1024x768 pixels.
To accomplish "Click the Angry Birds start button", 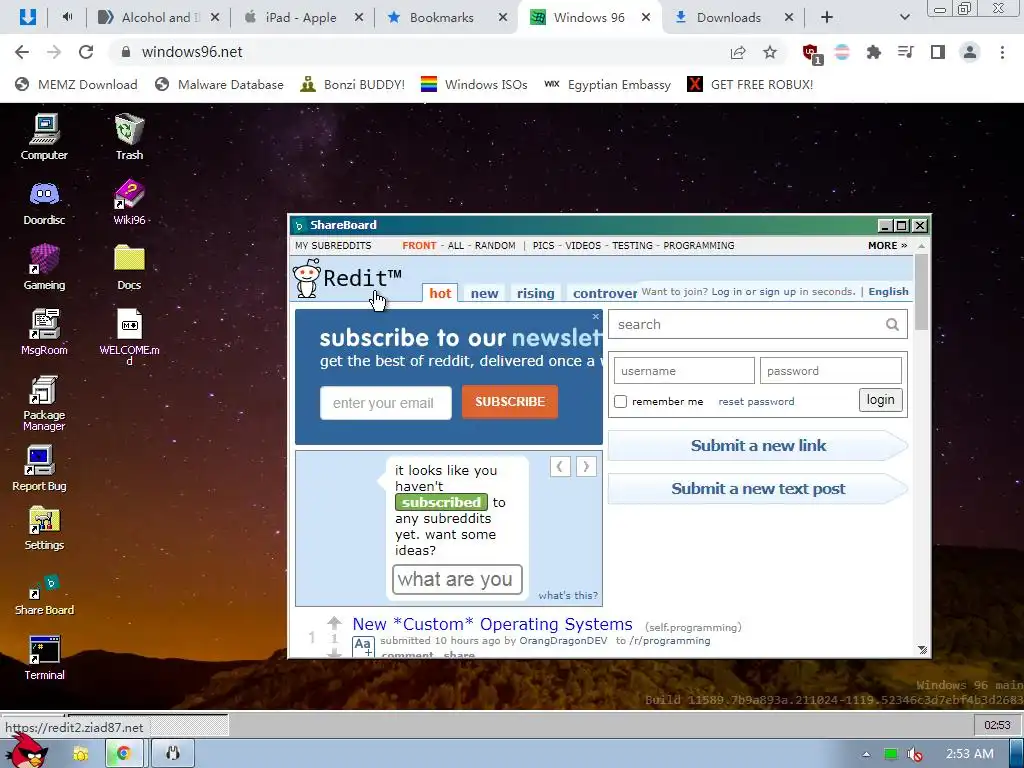I will (29, 752).
